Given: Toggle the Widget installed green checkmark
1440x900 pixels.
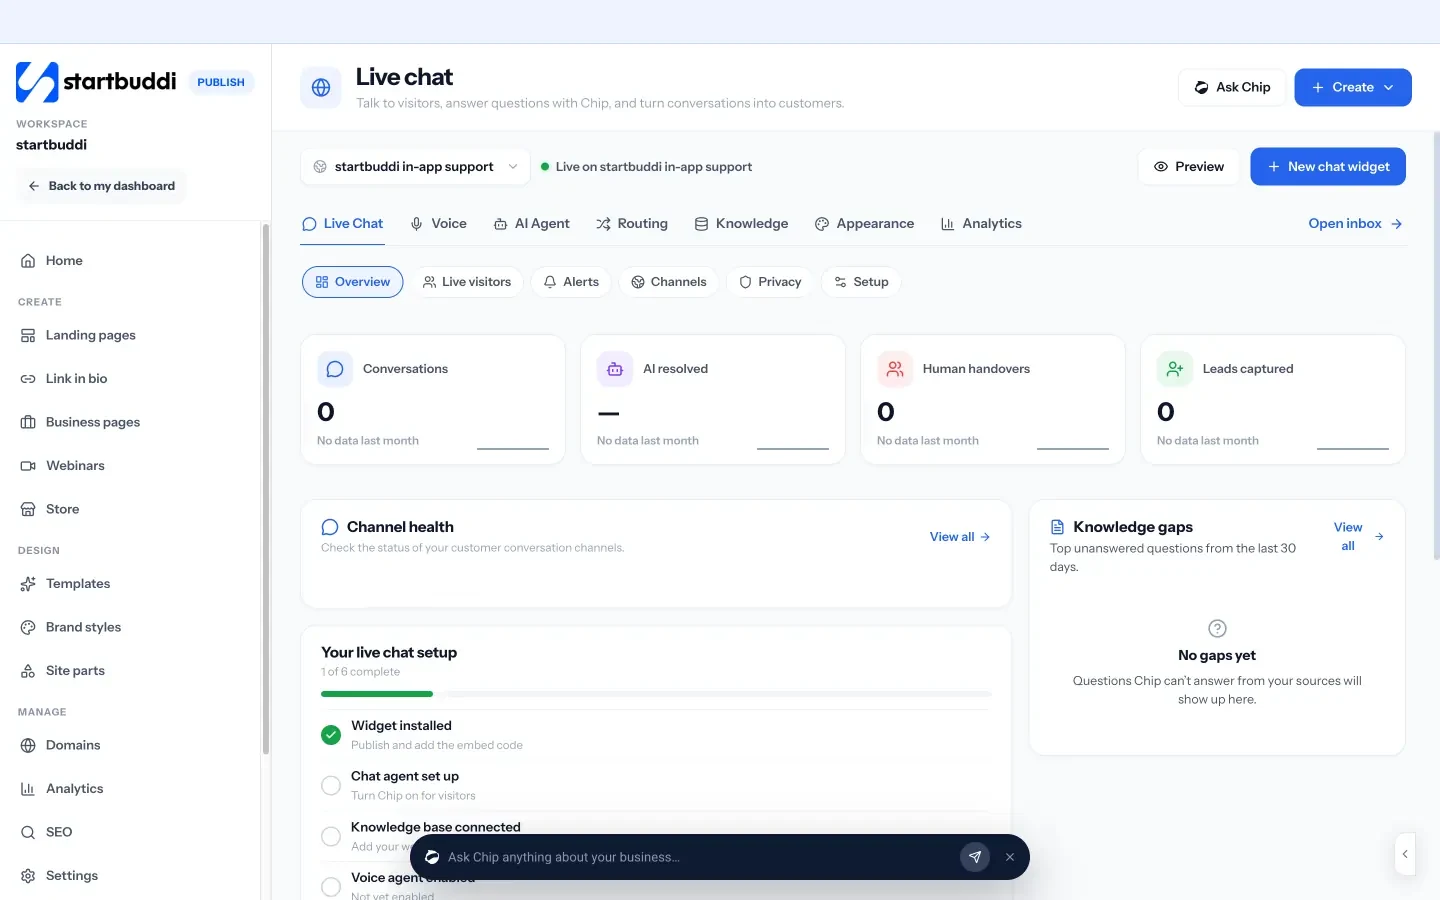Looking at the screenshot, I should 331,735.
